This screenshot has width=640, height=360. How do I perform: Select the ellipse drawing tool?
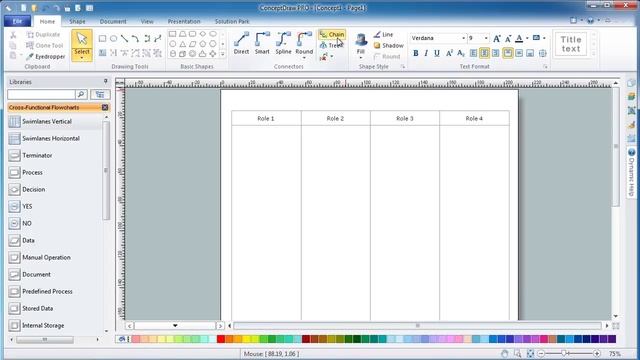113,39
